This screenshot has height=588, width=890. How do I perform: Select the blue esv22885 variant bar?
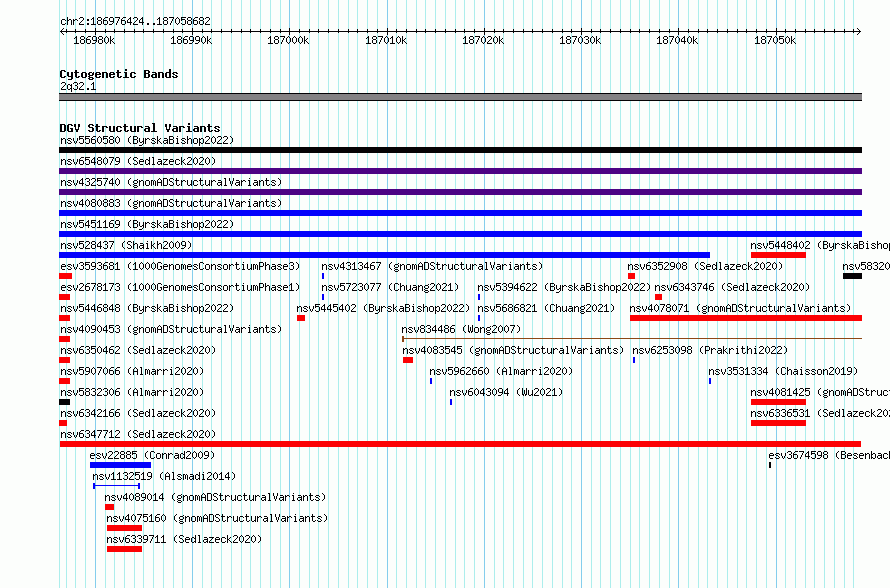pyautogui.click(x=120, y=465)
